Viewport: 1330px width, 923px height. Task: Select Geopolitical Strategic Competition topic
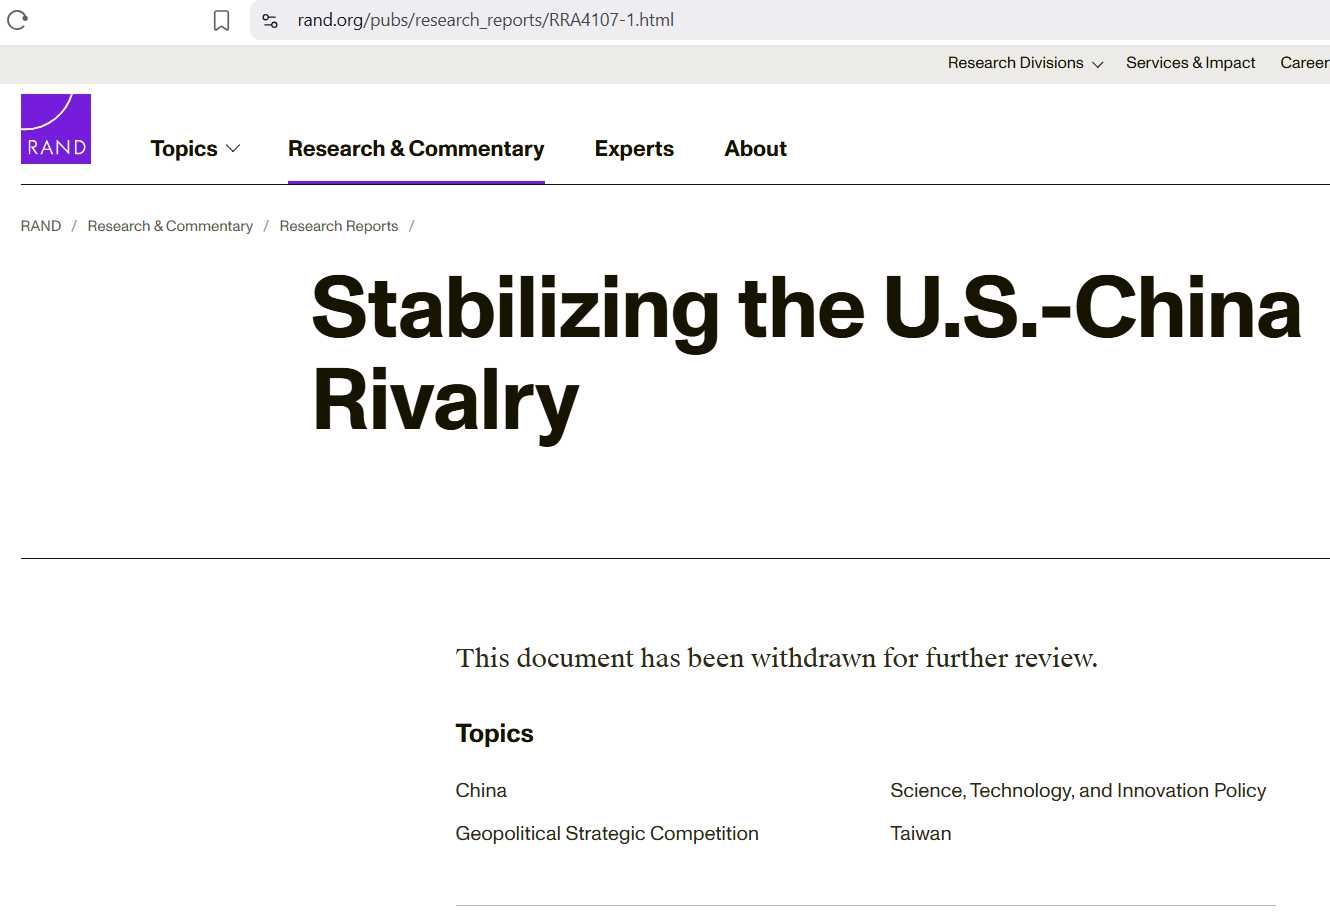607,833
